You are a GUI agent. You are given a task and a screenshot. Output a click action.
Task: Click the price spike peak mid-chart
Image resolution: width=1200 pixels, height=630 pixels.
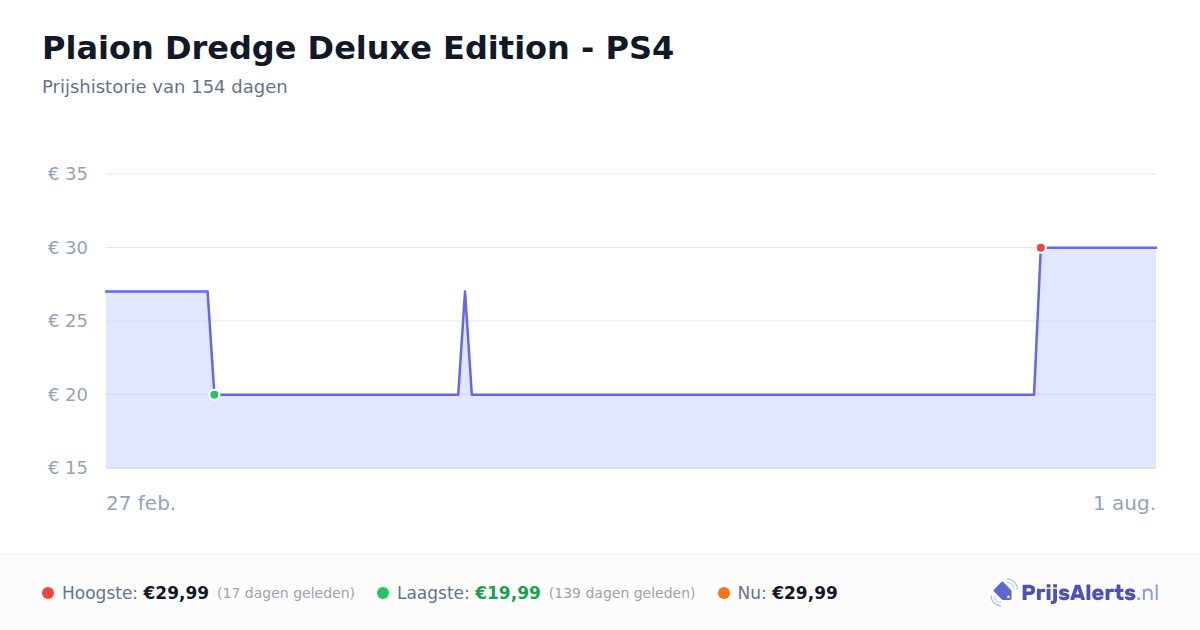click(465, 292)
